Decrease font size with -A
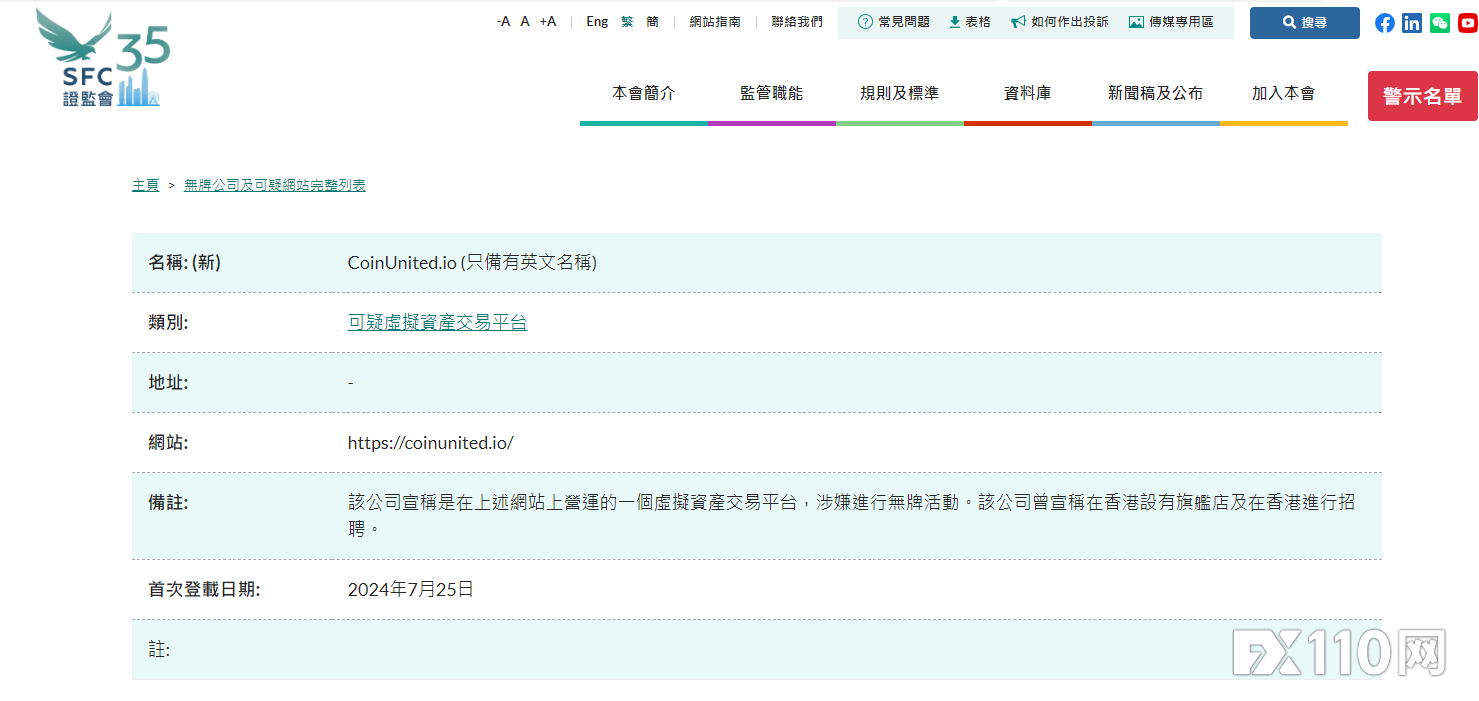1479x701 pixels. (503, 22)
